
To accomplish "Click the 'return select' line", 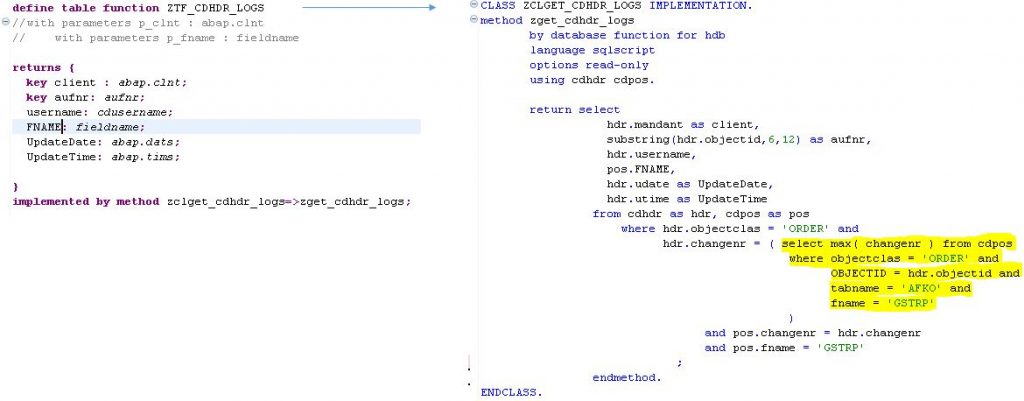I will [575, 109].
